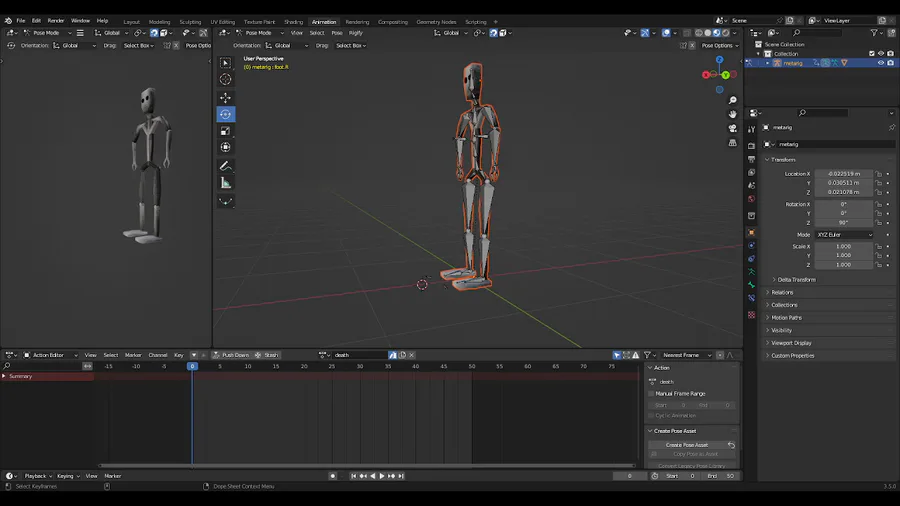Click the Create Pose Asset button
Image resolution: width=900 pixels, height=506 pixels.
687,445
